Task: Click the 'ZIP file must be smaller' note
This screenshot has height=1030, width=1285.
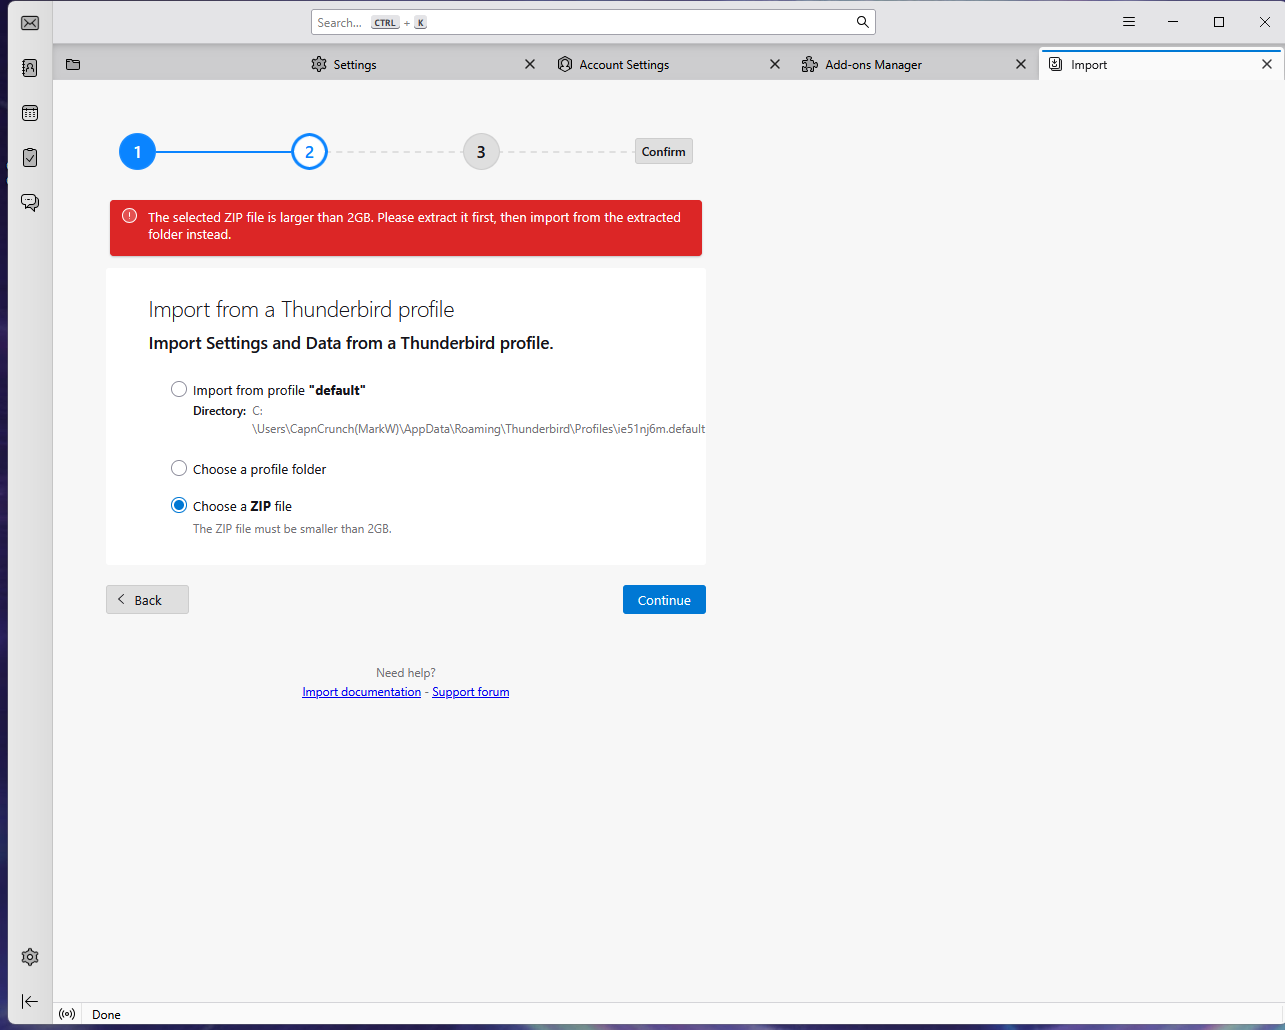Action: coord(292,528)
